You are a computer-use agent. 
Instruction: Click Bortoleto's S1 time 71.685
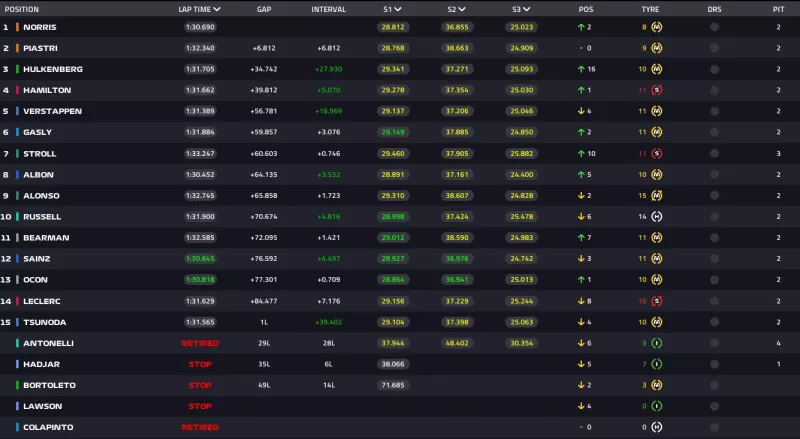coord(392,385)
